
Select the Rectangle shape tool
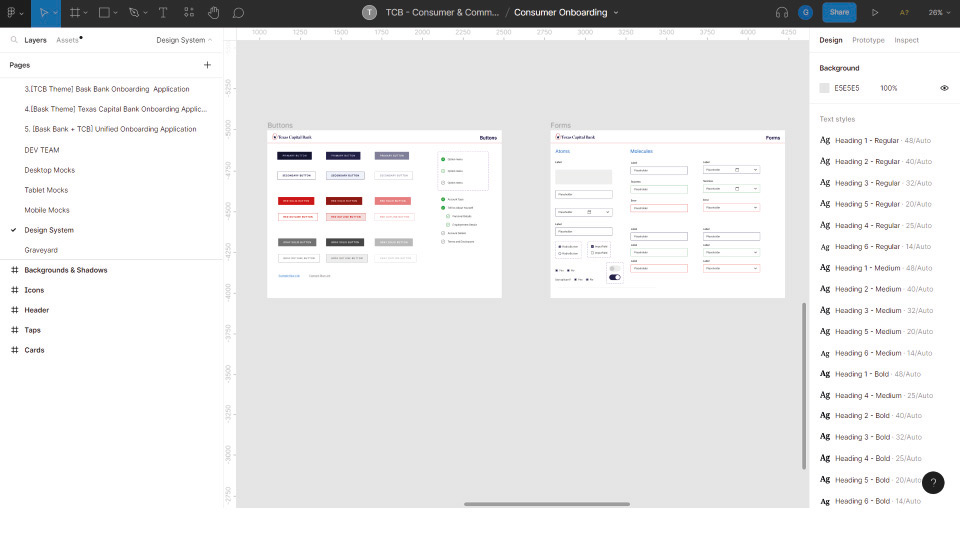coord(104,13)
